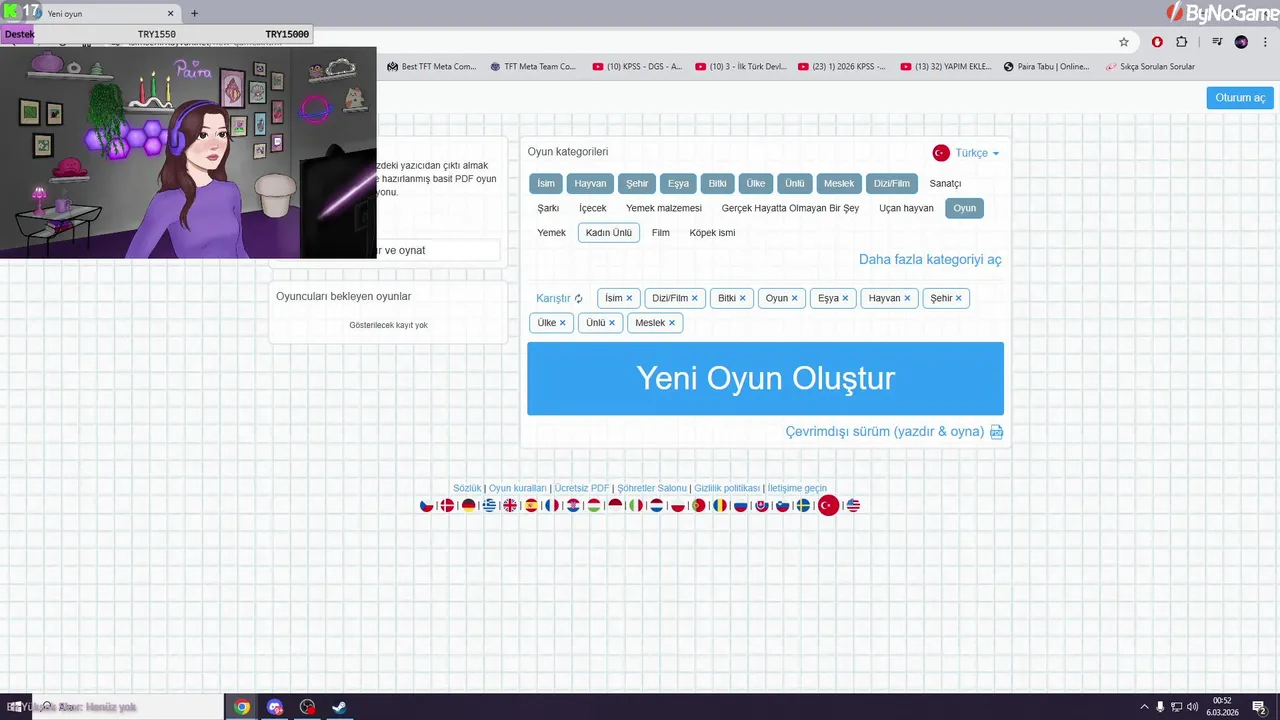Image resolution: width=1280 pixels, height=720 pixels.
Task: Select the Russian flag language icon
Action: (741, 506)
